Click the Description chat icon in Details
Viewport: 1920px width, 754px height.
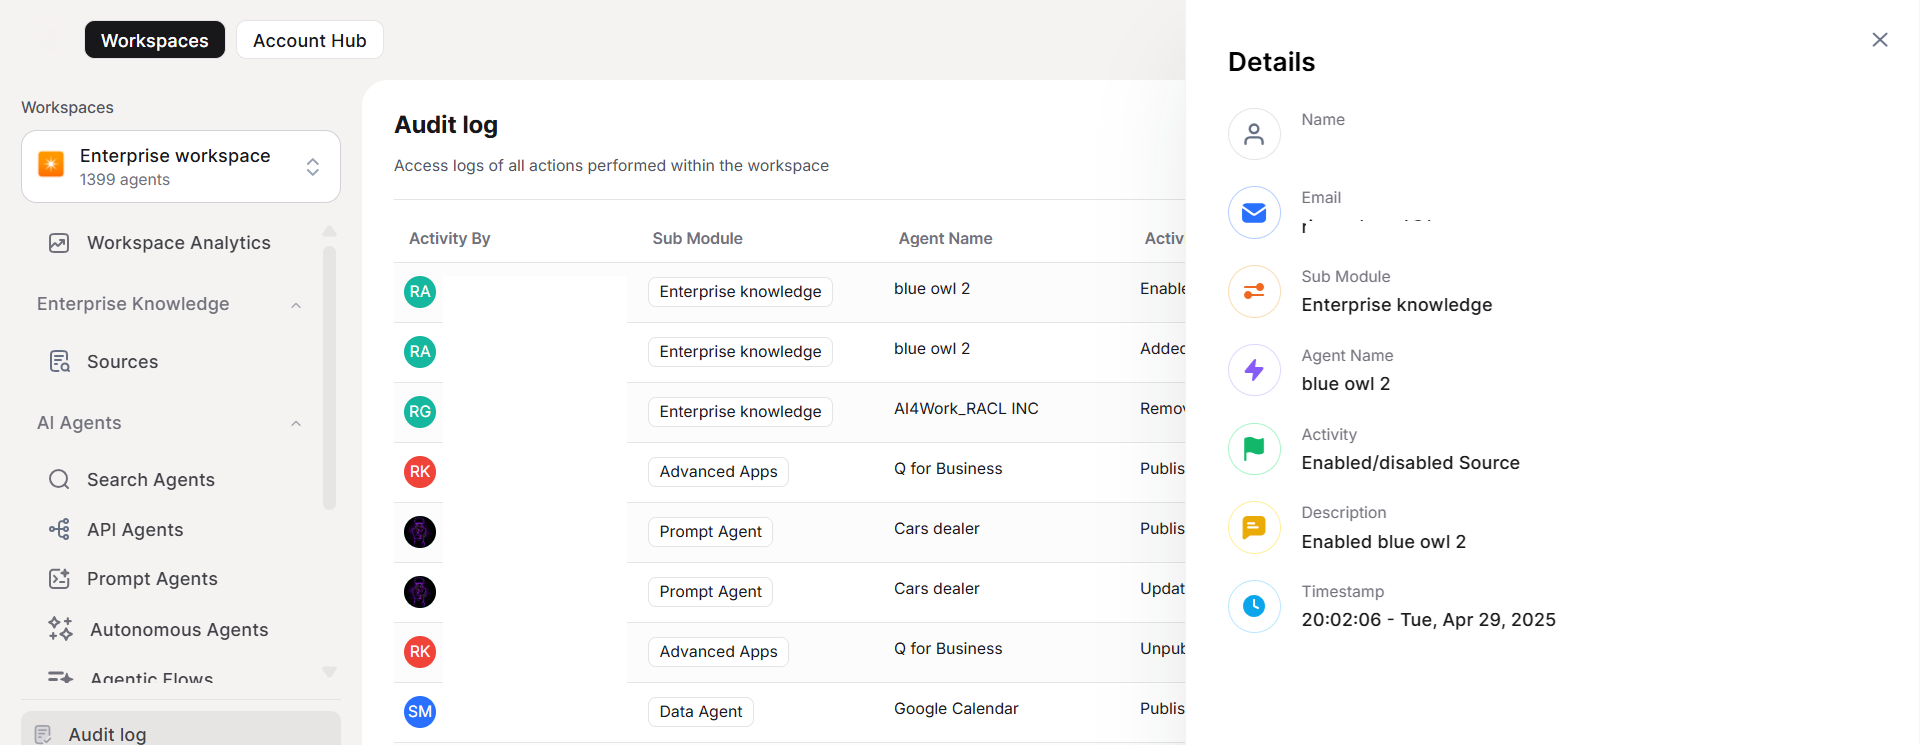pos(1254,527)
